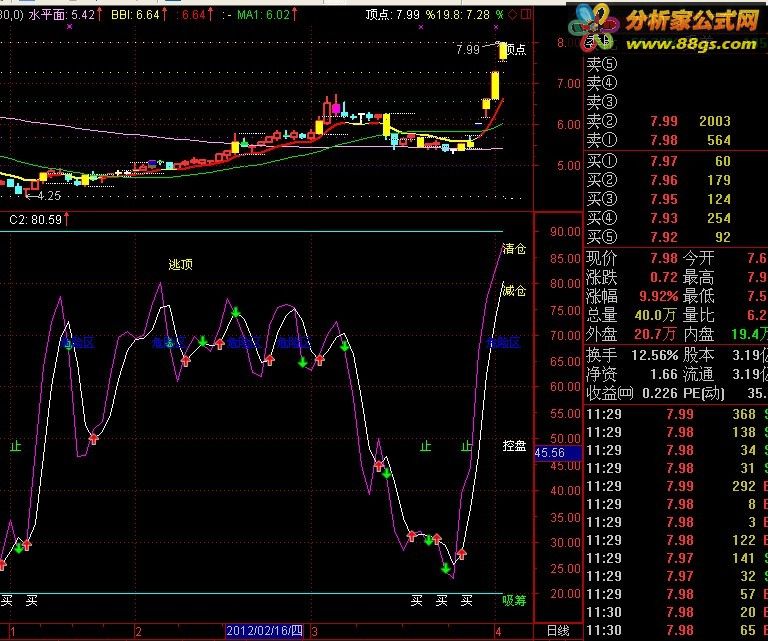Click month marker 3 on the time axis
768x641 pixels.
[x=314, y=632]
